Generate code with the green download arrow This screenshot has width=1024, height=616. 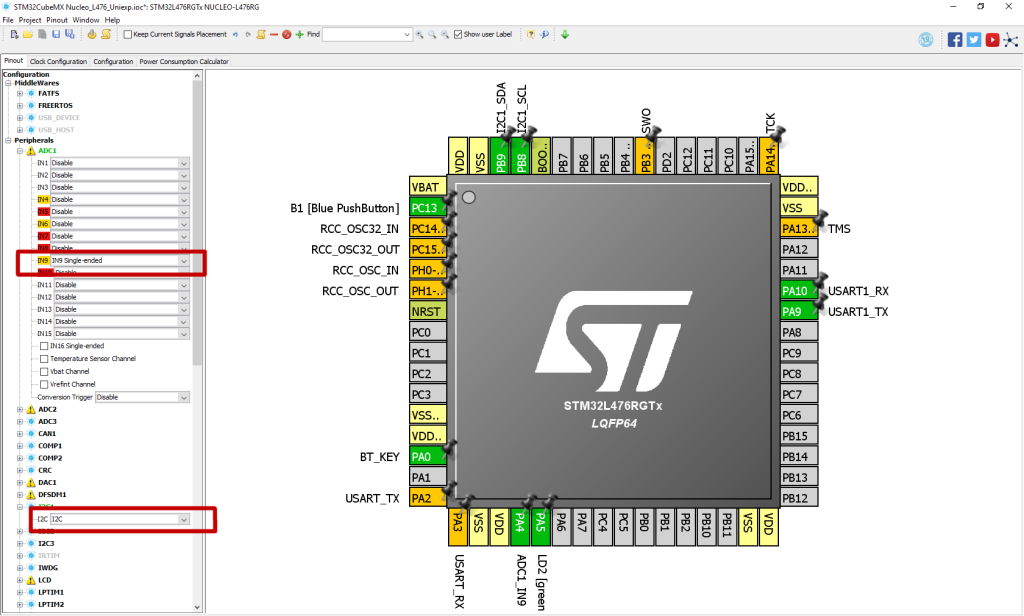pos(563,33)
